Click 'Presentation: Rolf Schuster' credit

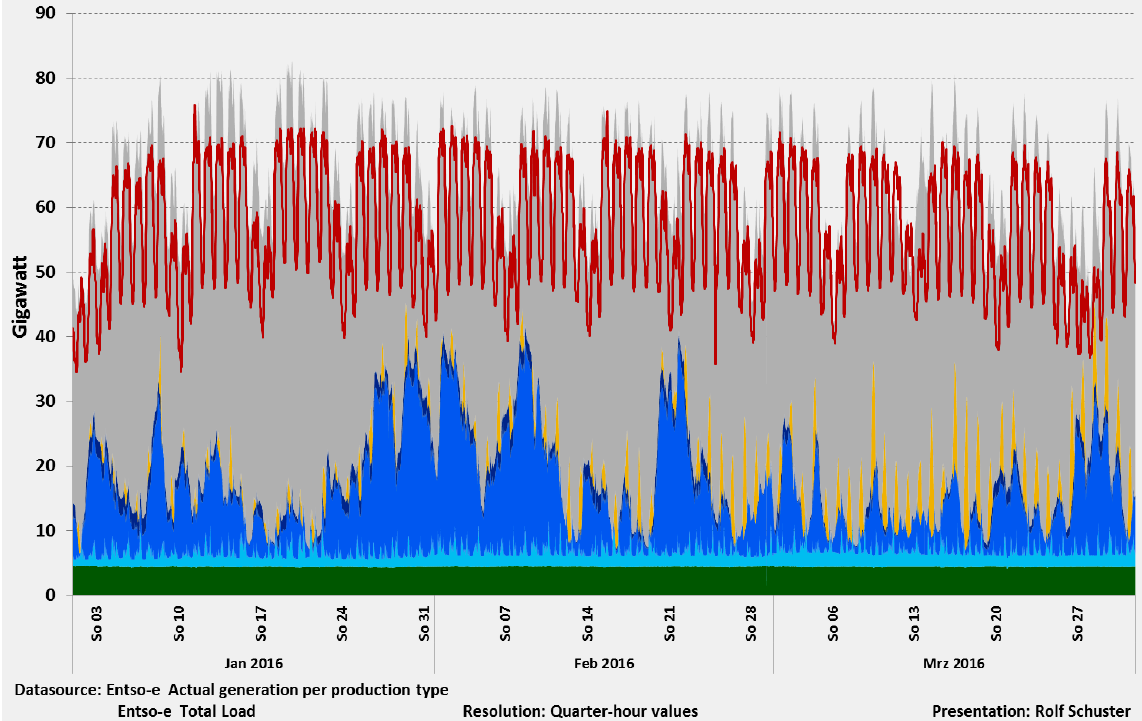pyautogui.click(x=1031, y=712)
